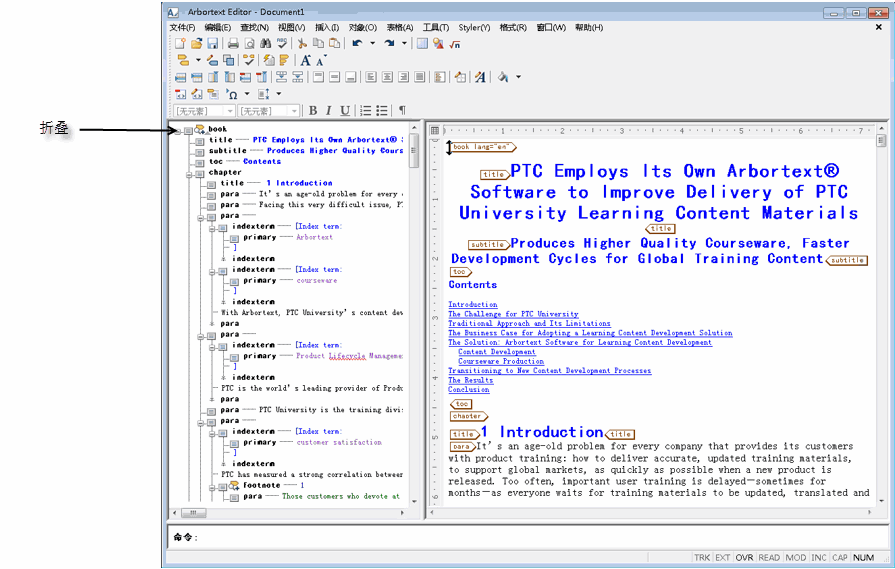This screenshot has width=895, height=569.
Task: Click the paint bucket fill icon
Action: click(x=503, y=77)
